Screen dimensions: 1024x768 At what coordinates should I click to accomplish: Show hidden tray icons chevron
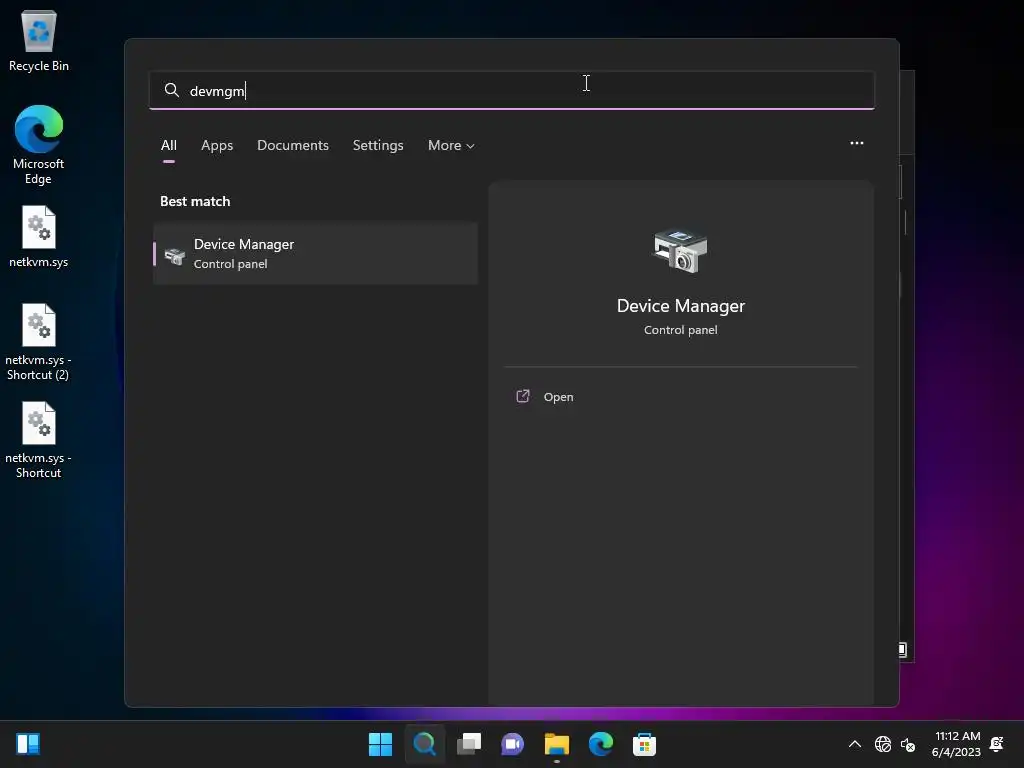[854, 744]
